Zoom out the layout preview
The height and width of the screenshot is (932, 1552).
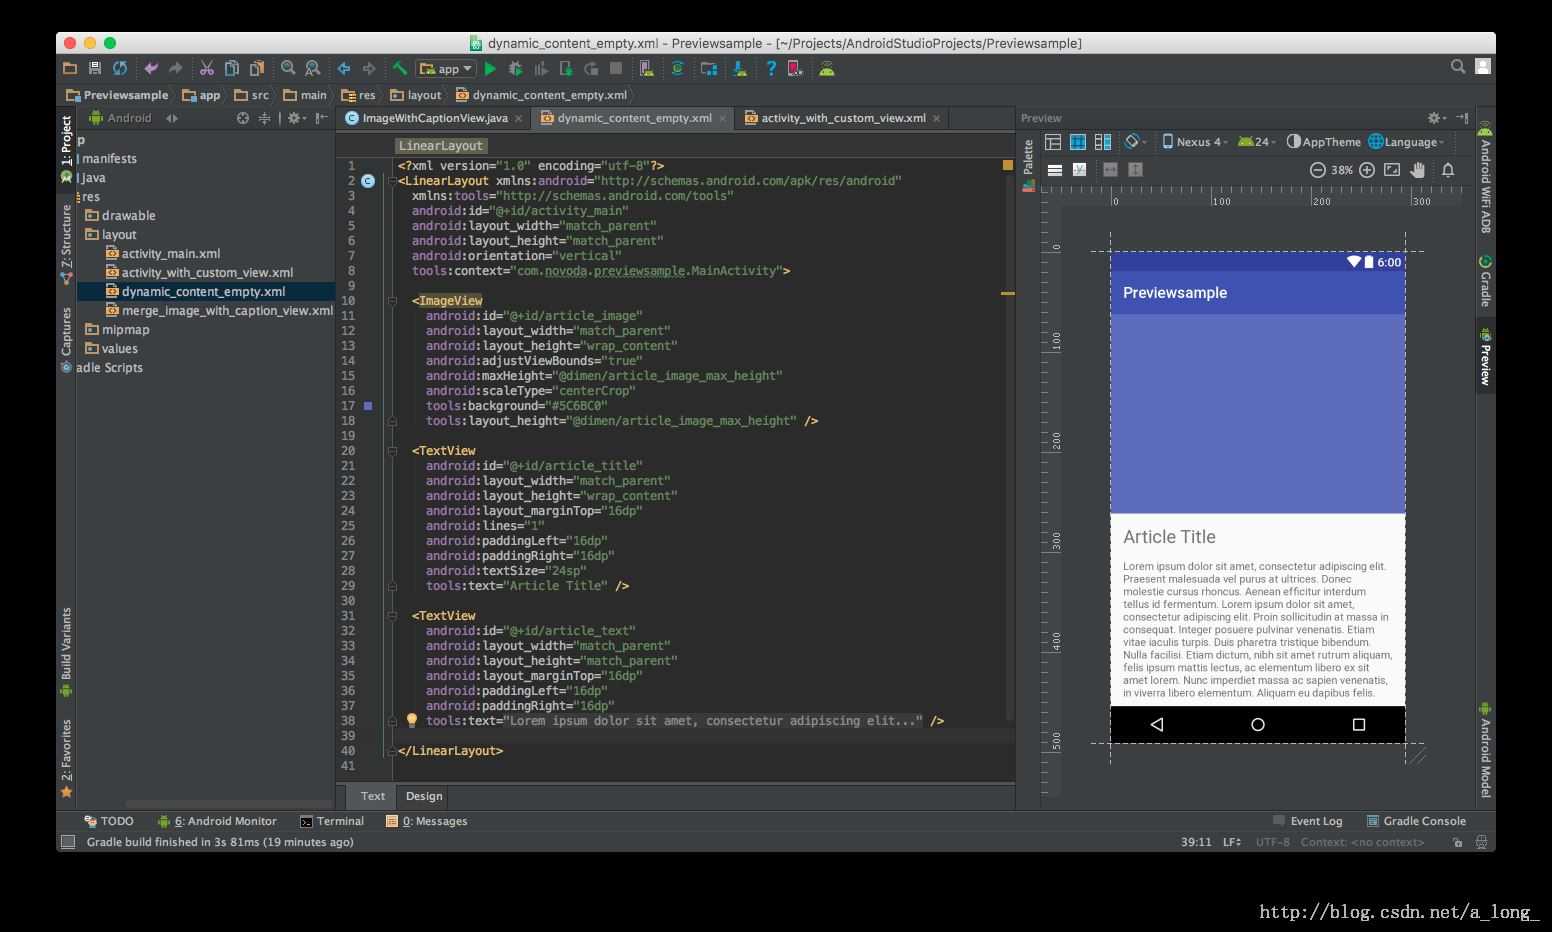point(1318,170)
